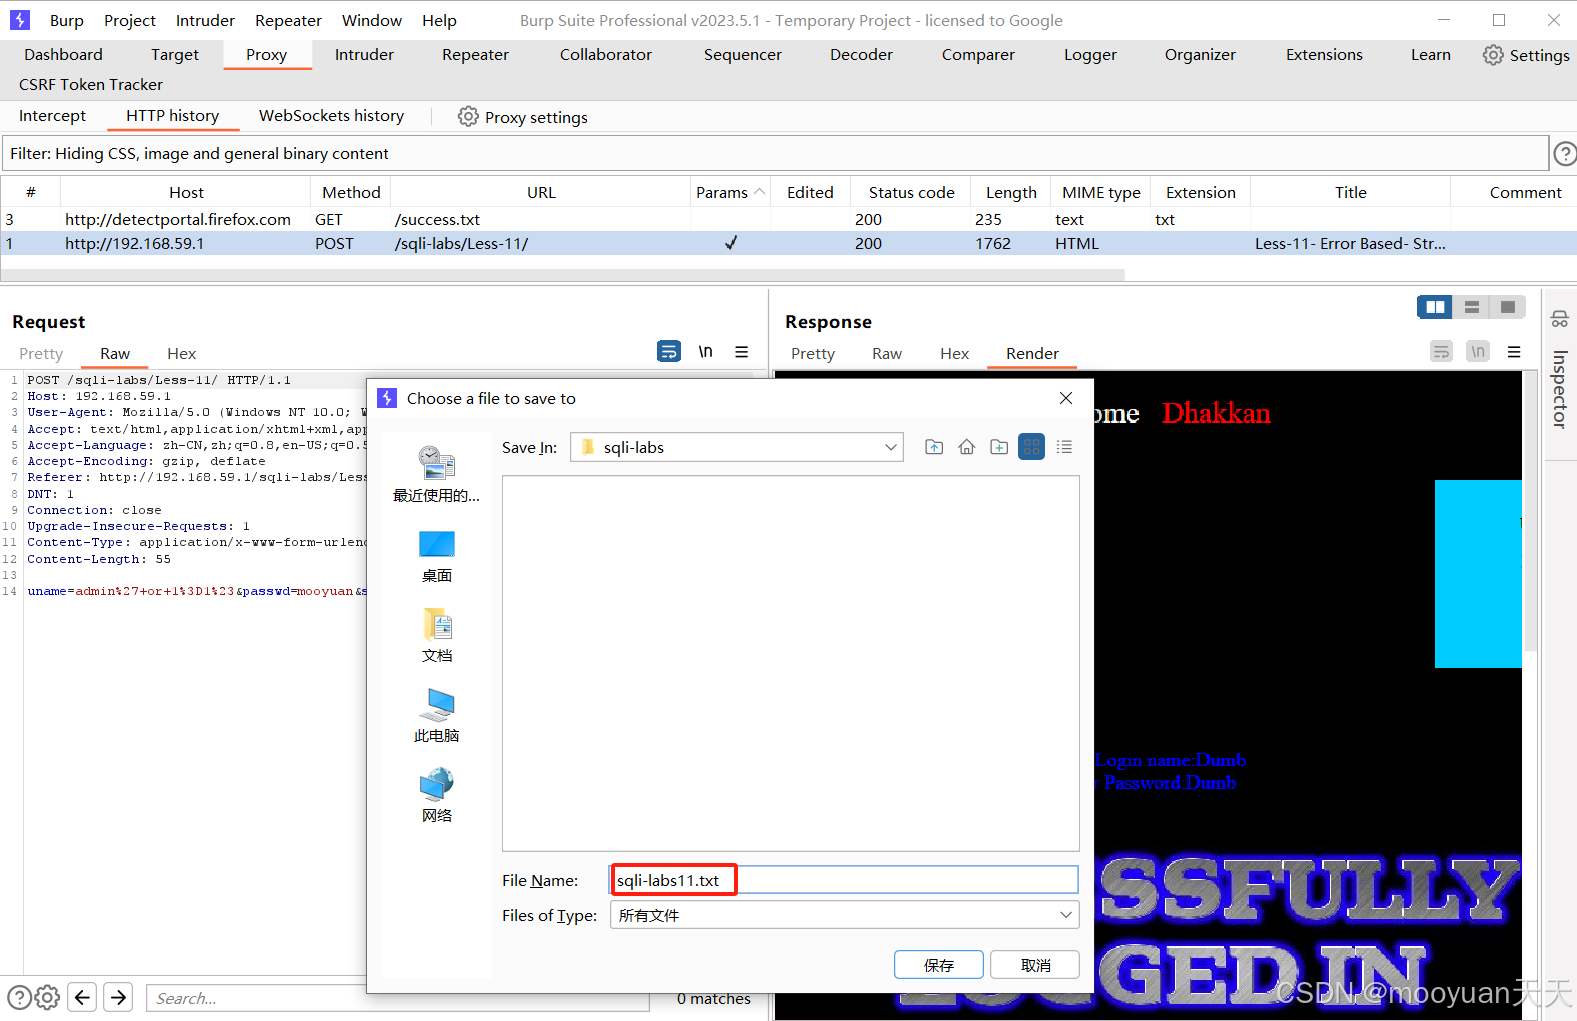Toggle word wrap icon in Request panel

pyautogui.click(x=669, y=351)
